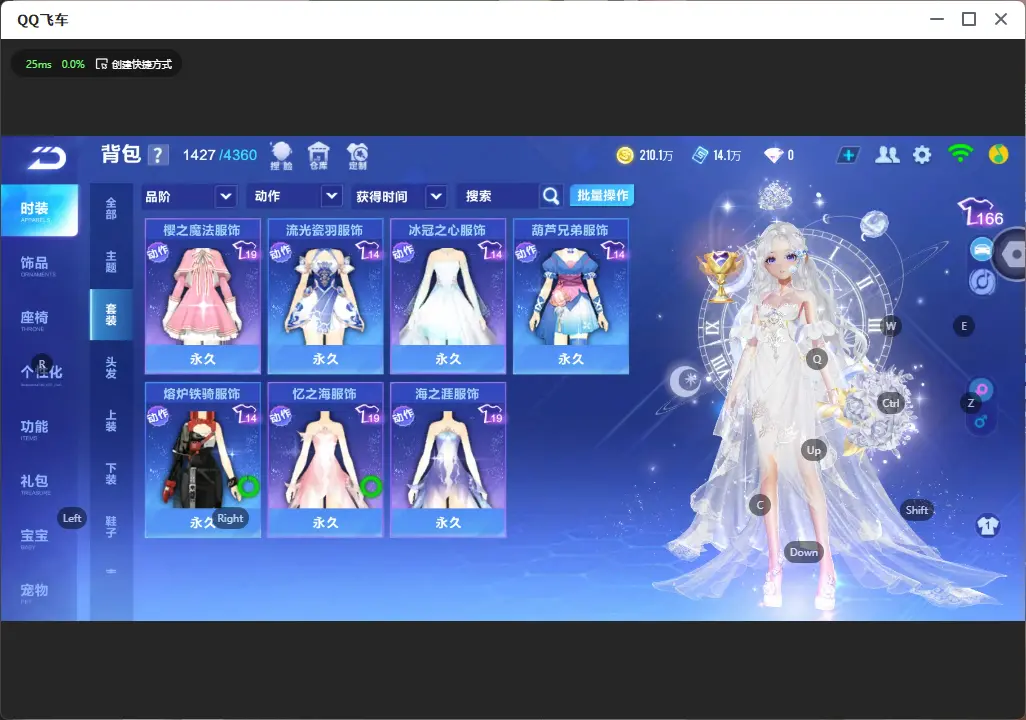Click the golden trophy on character preview

720,276
